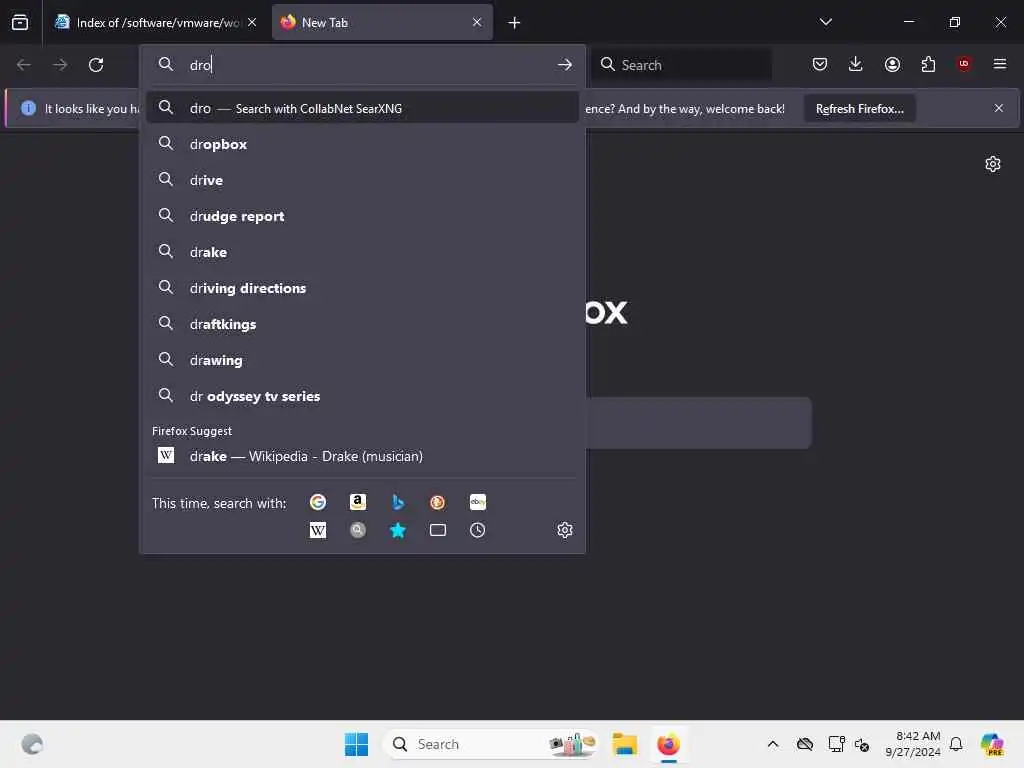The width and height of the screenshot is (1024, 768).
Task: Open the Firefox application menu
Action: tap(1000, 64)
